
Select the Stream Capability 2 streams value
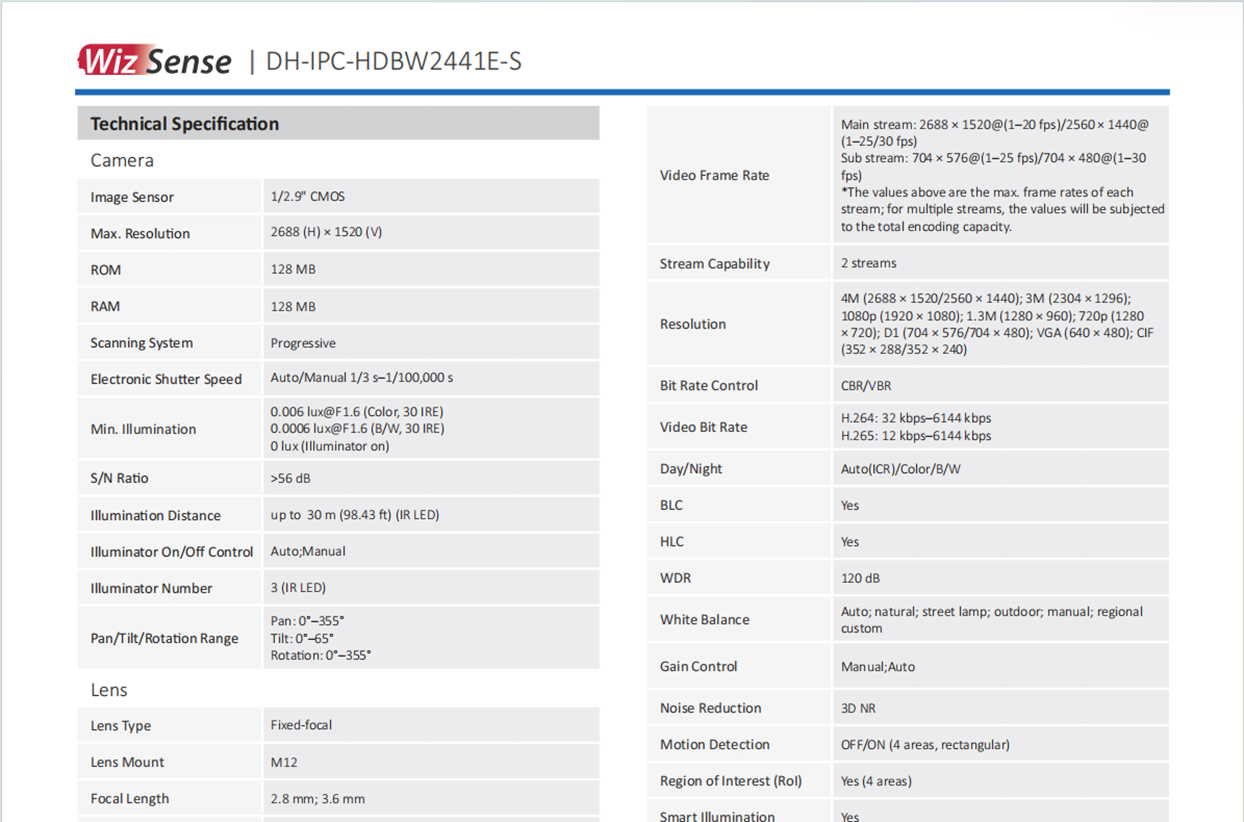[868, 263]
